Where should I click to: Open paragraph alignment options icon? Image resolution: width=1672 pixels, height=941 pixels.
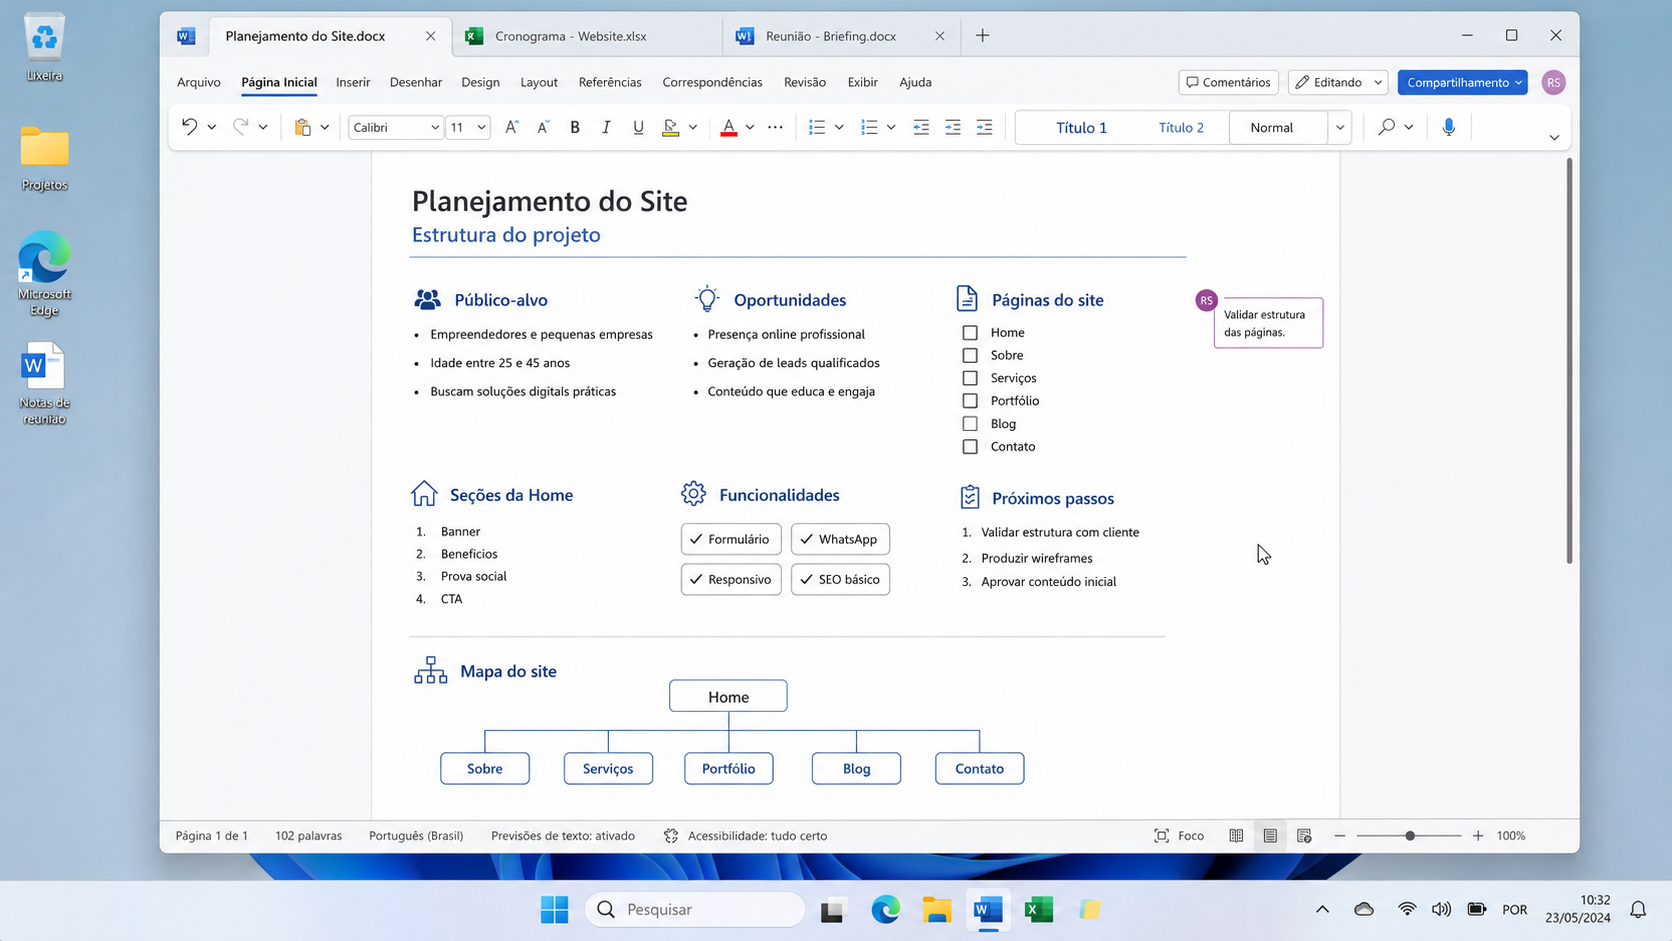(x=985, y=127)
